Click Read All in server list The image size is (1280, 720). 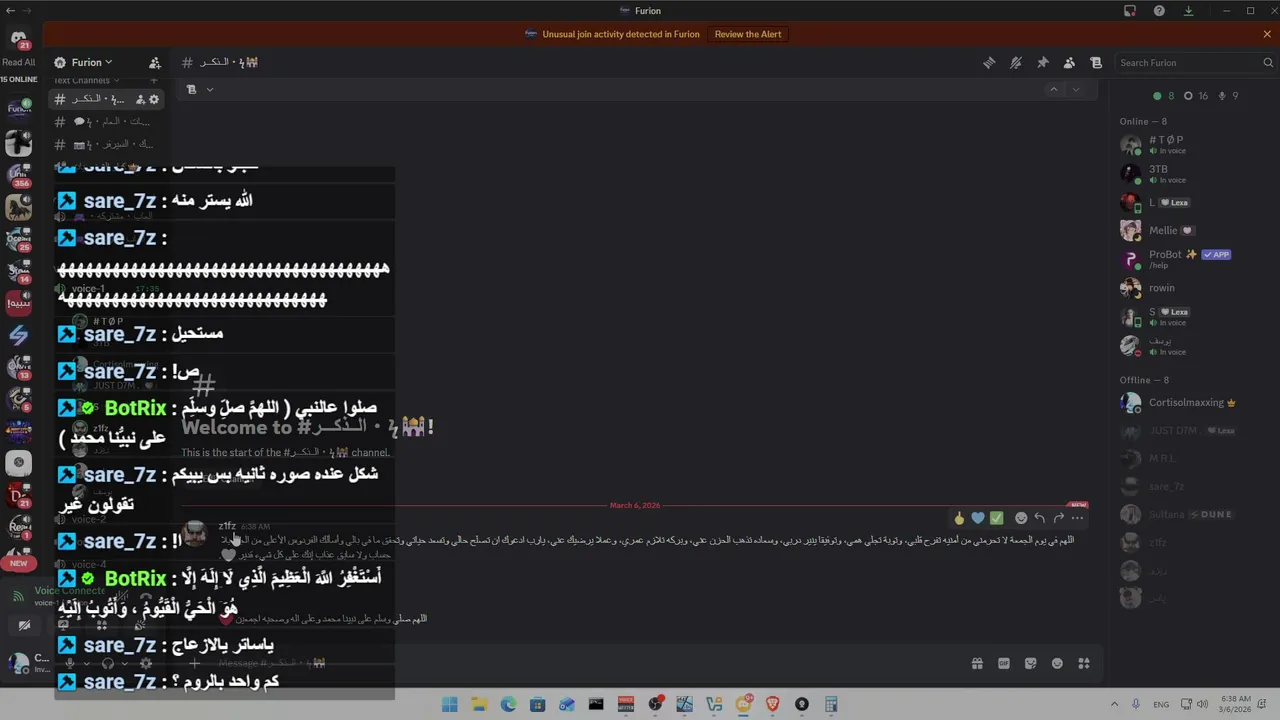coord(19,62)
